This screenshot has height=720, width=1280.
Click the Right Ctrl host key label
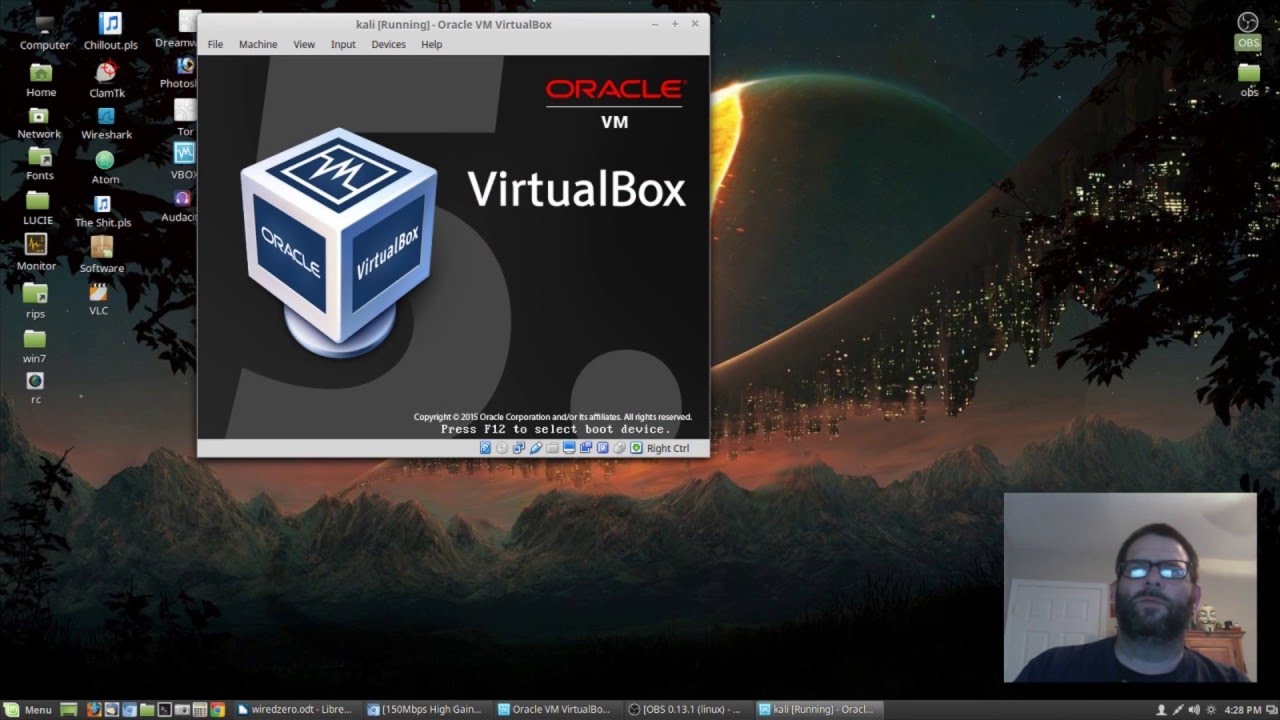pos(668,448)
